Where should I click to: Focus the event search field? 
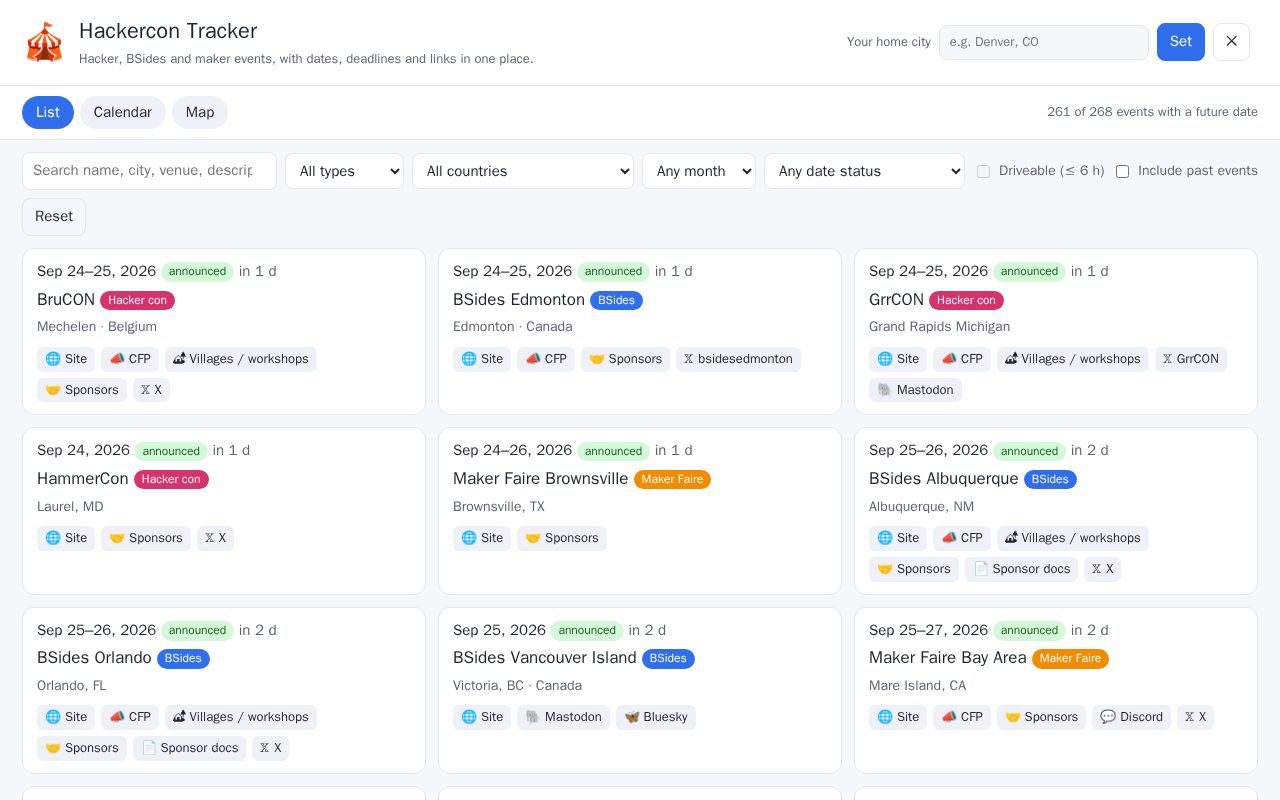click(149, 171)
